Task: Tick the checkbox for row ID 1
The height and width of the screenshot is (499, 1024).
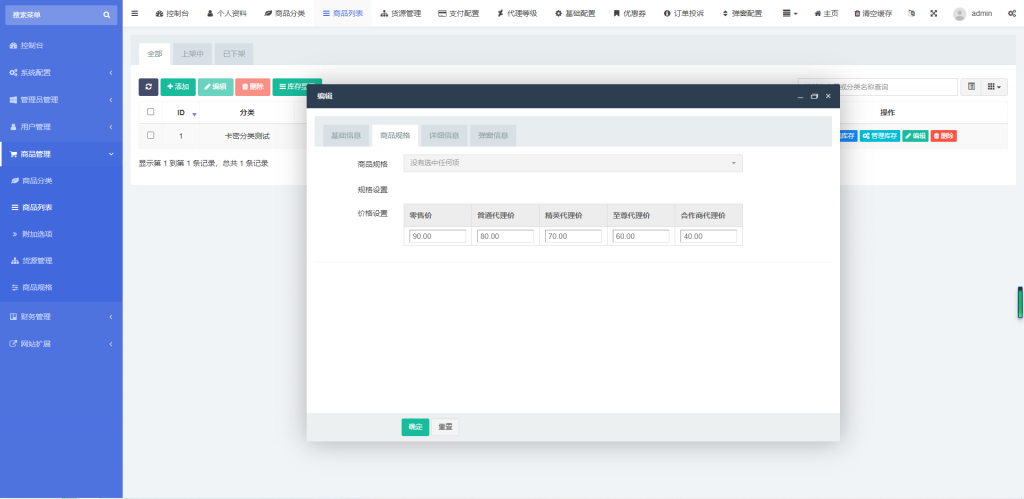Action: click(x=151, y=135)
